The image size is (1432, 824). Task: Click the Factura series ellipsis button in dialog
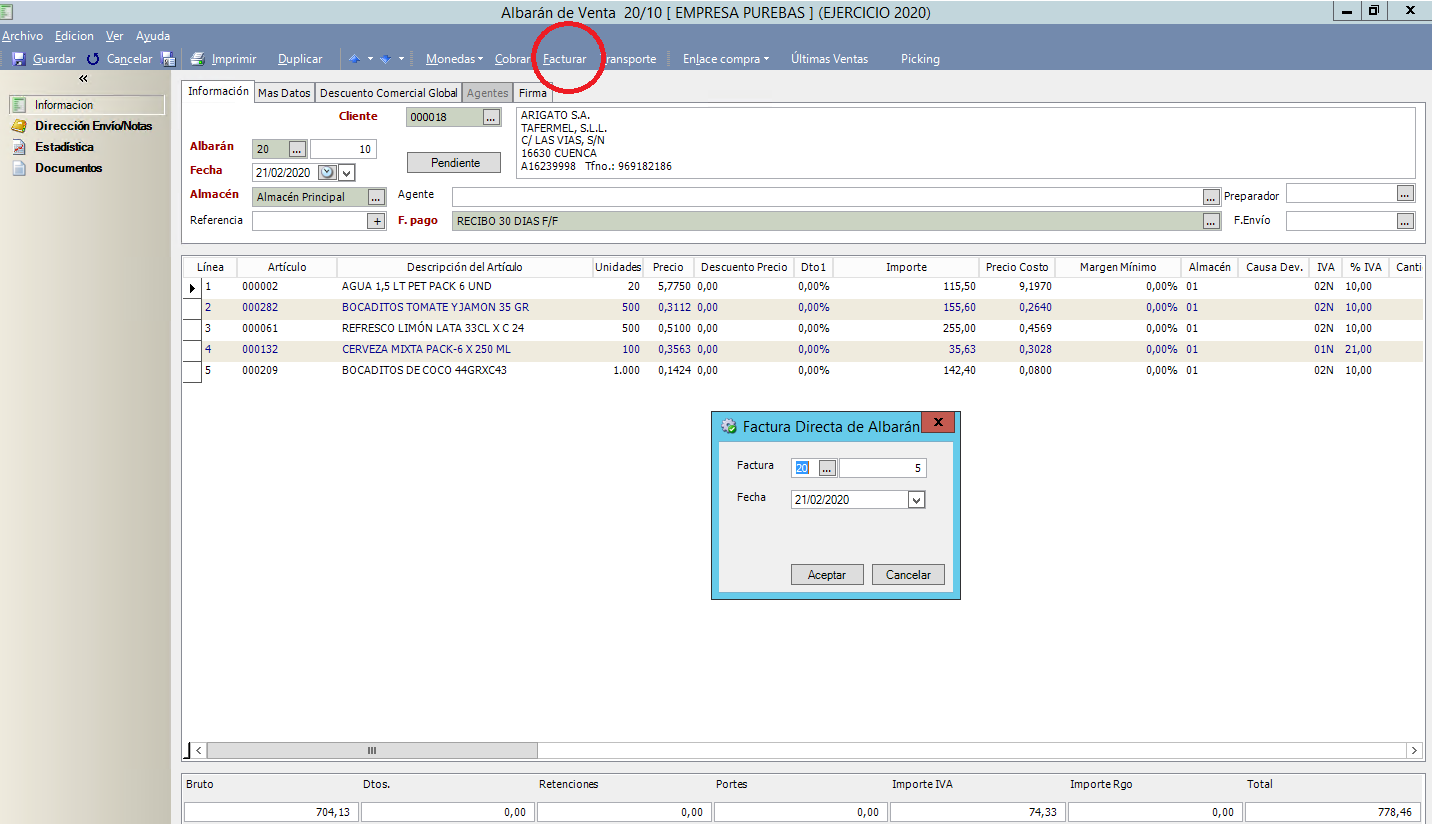coord(827,468)
